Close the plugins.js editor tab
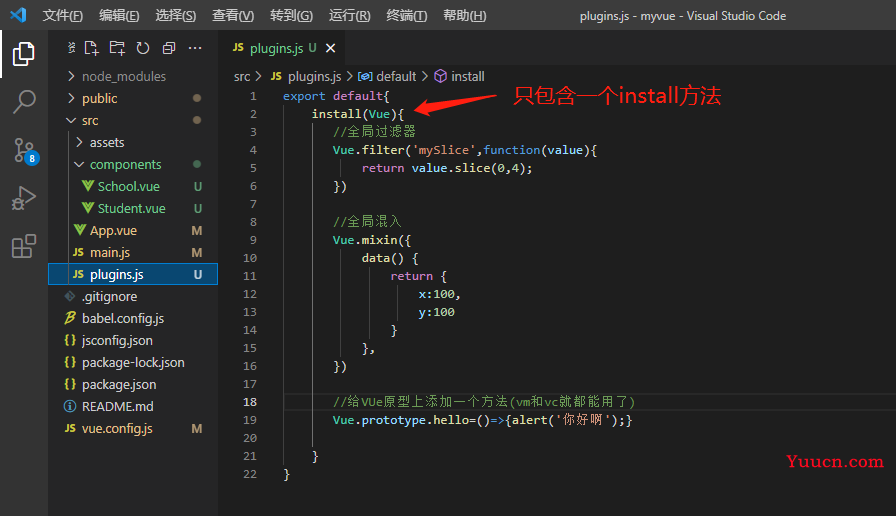The width and height of the screenshot is (896, 516). tap(330, 49)
